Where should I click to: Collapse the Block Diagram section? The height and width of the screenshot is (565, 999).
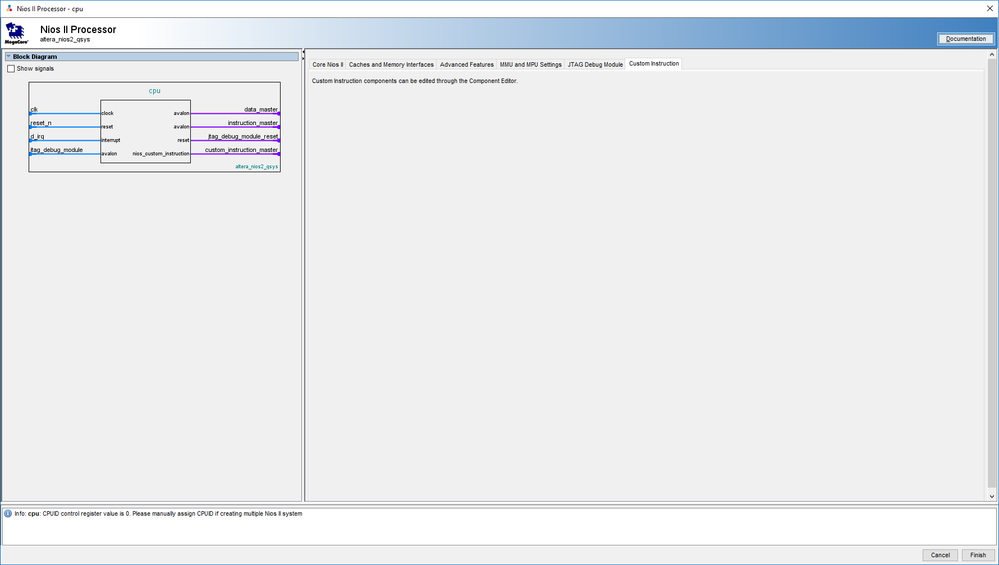pos(8,57)
